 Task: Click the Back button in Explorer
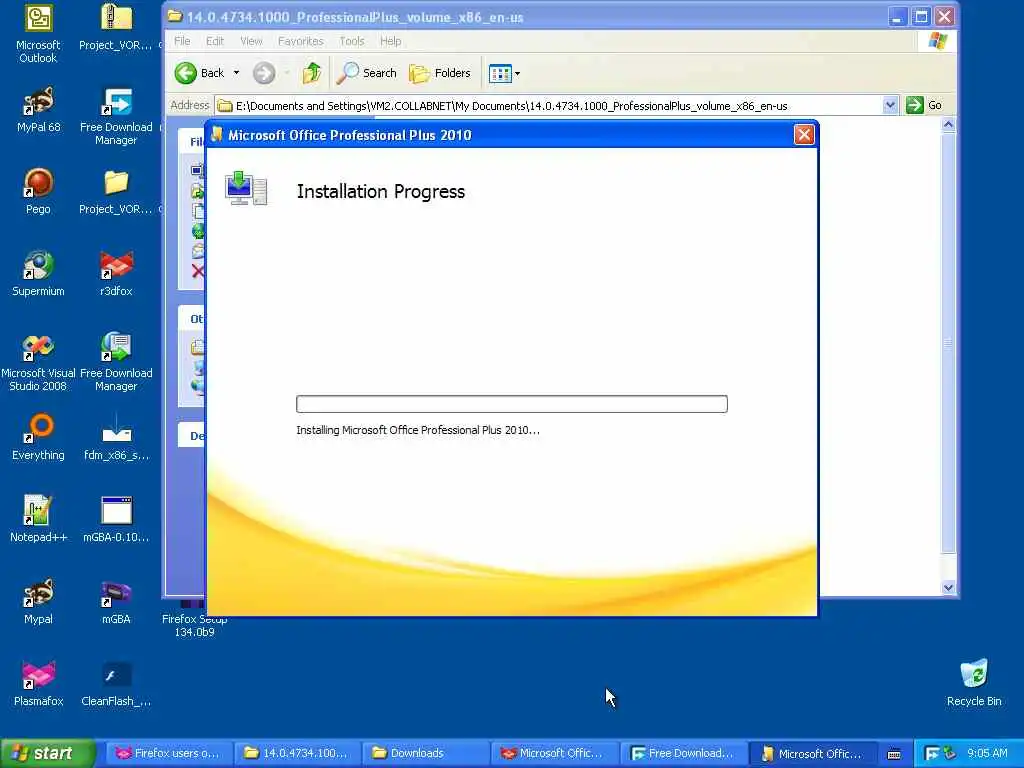click(x=199, y=73)
